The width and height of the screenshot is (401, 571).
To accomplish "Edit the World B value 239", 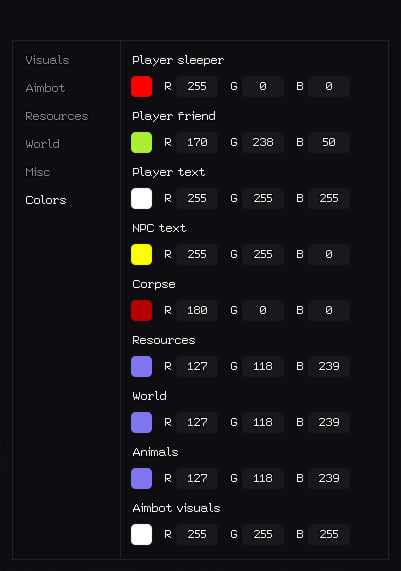I will pos(329,422).
